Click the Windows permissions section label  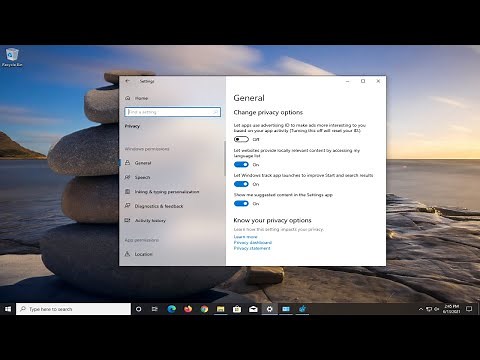point(147,149)
